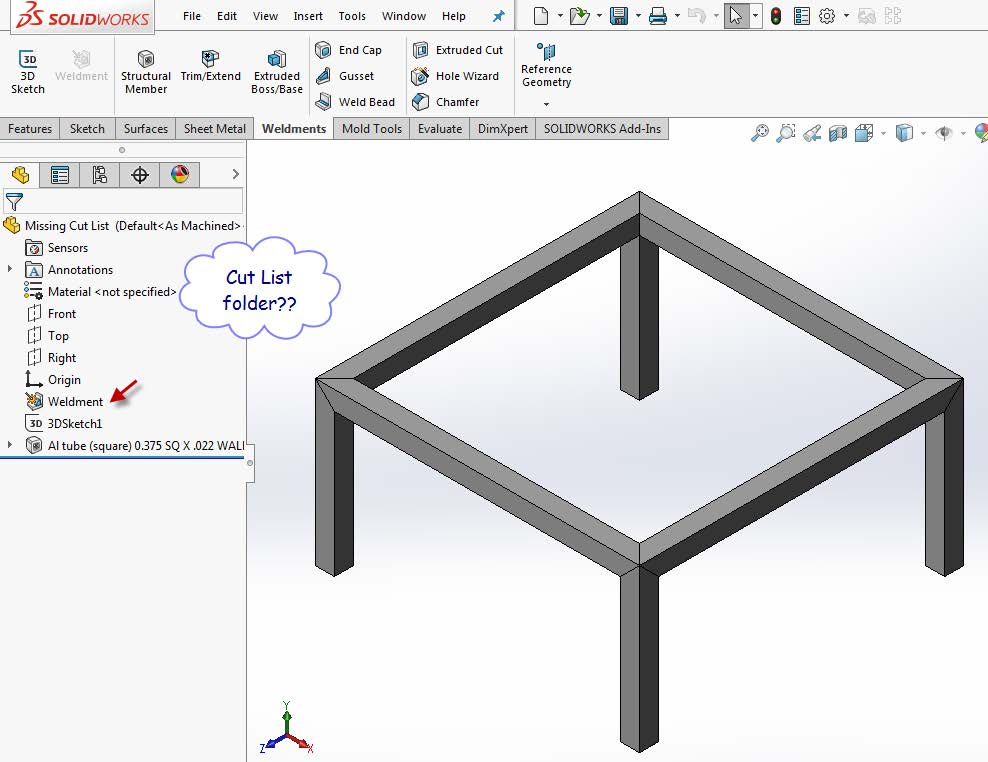The image size is (988, 762).
Task: Expand the Annotations tree node
Action: [x=9, y=269]
